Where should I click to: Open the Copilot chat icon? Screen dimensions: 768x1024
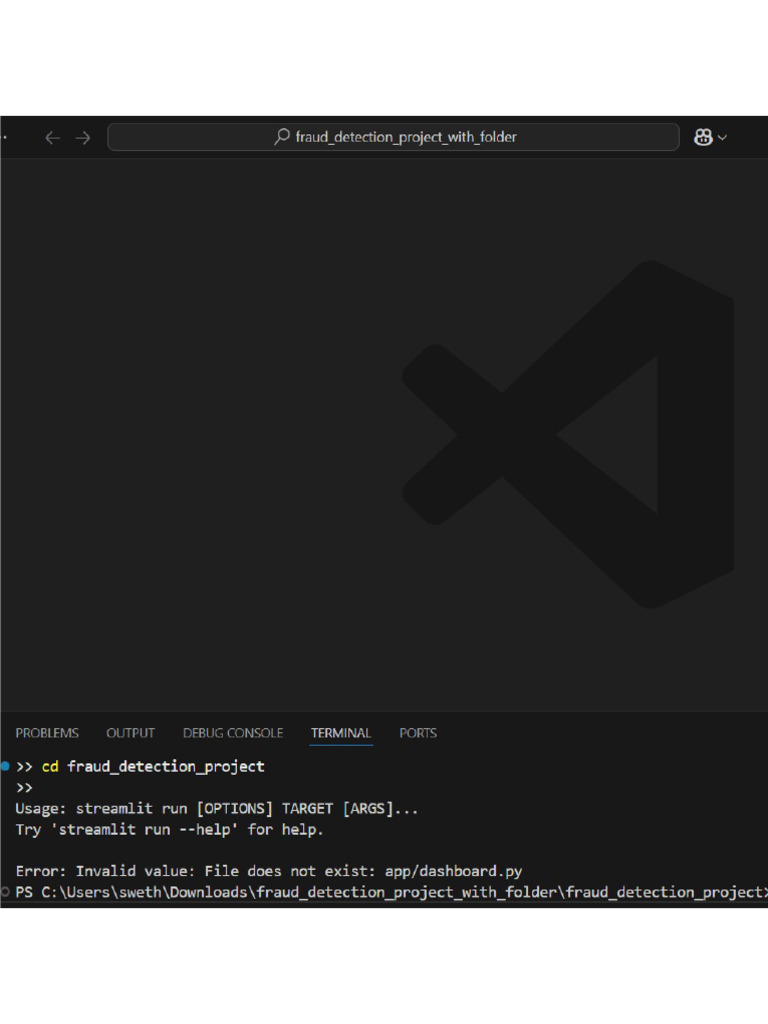(703, 137)
